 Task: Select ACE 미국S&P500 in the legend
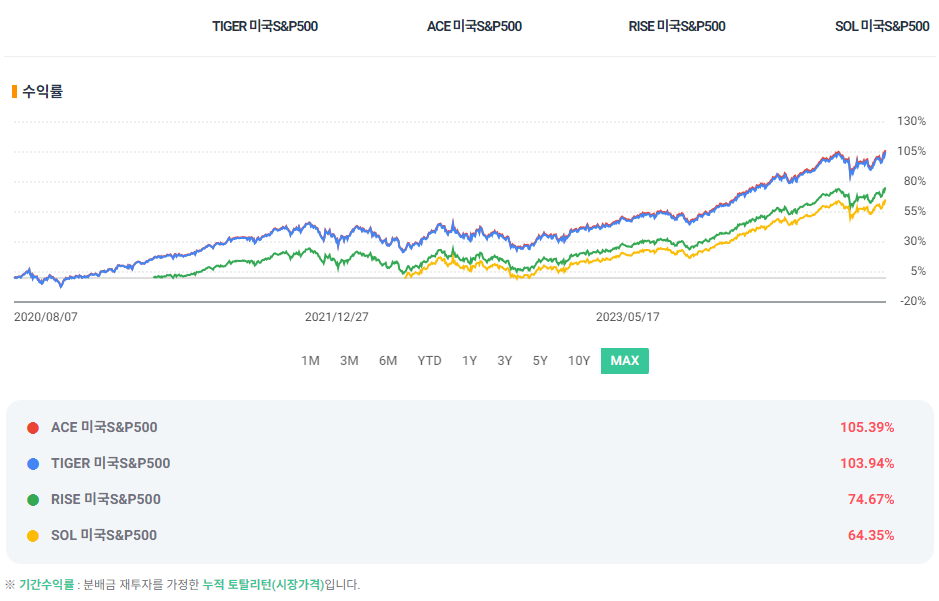pyautogui.click(x=104, y=427)
